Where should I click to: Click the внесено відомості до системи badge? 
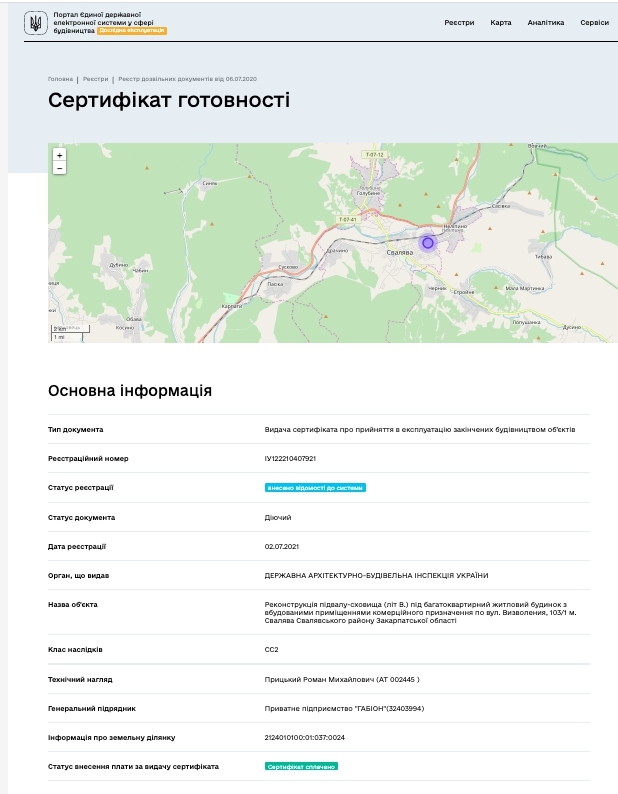tap(315, 488)
